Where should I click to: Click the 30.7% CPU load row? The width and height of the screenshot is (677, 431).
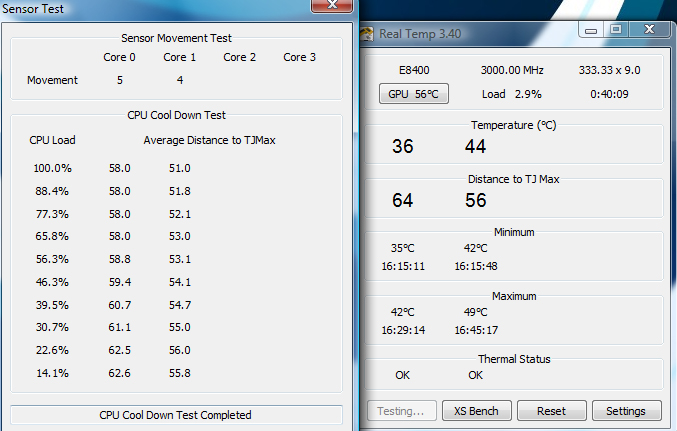click(52, 327)
